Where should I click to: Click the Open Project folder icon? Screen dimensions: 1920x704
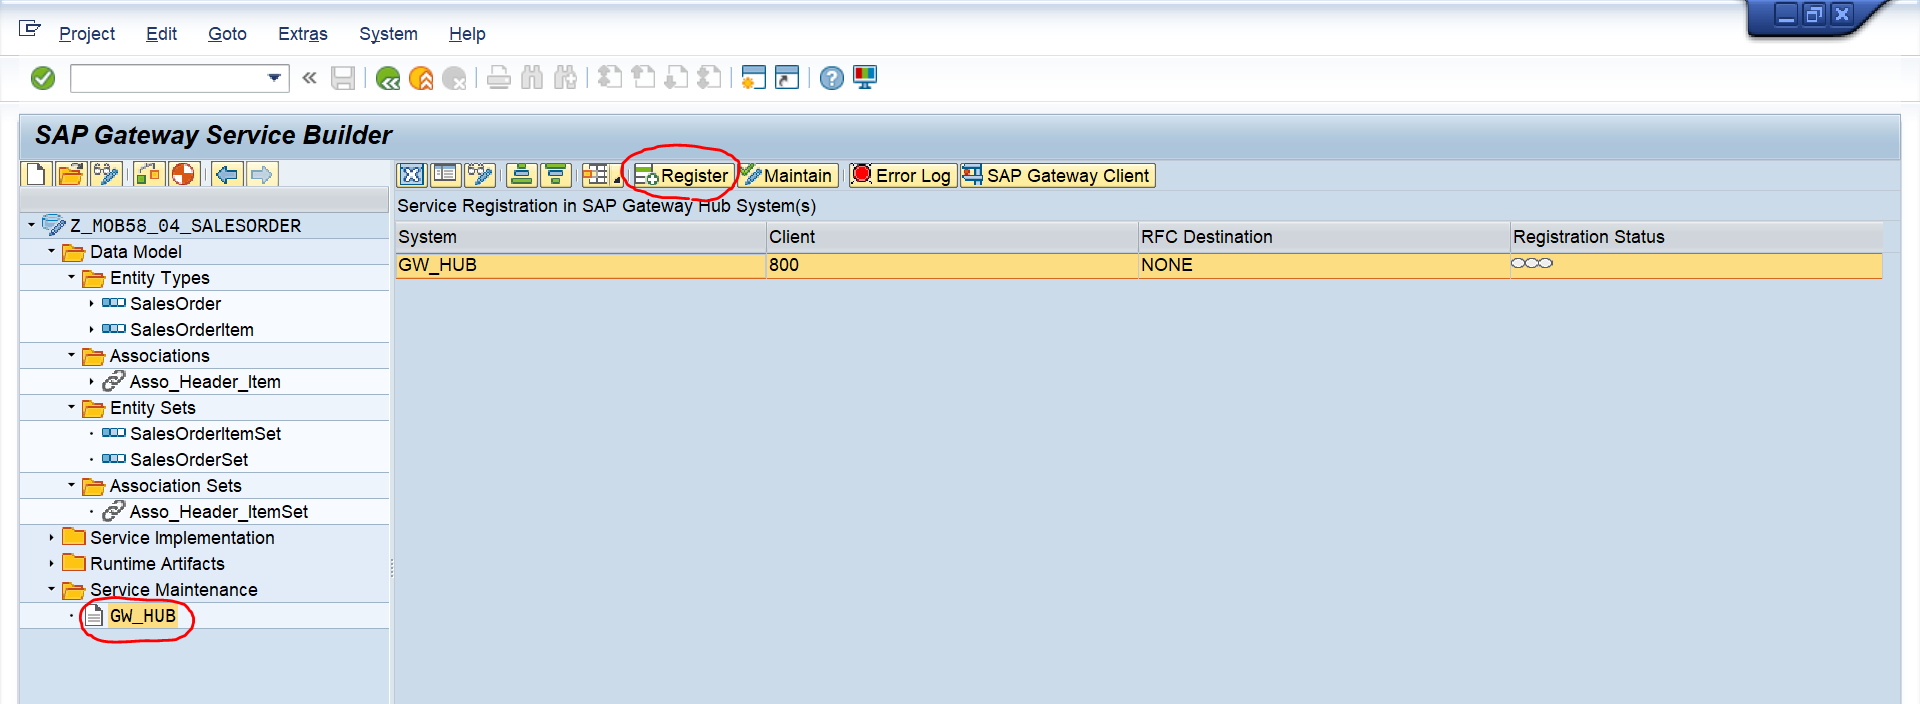(70, 175)
